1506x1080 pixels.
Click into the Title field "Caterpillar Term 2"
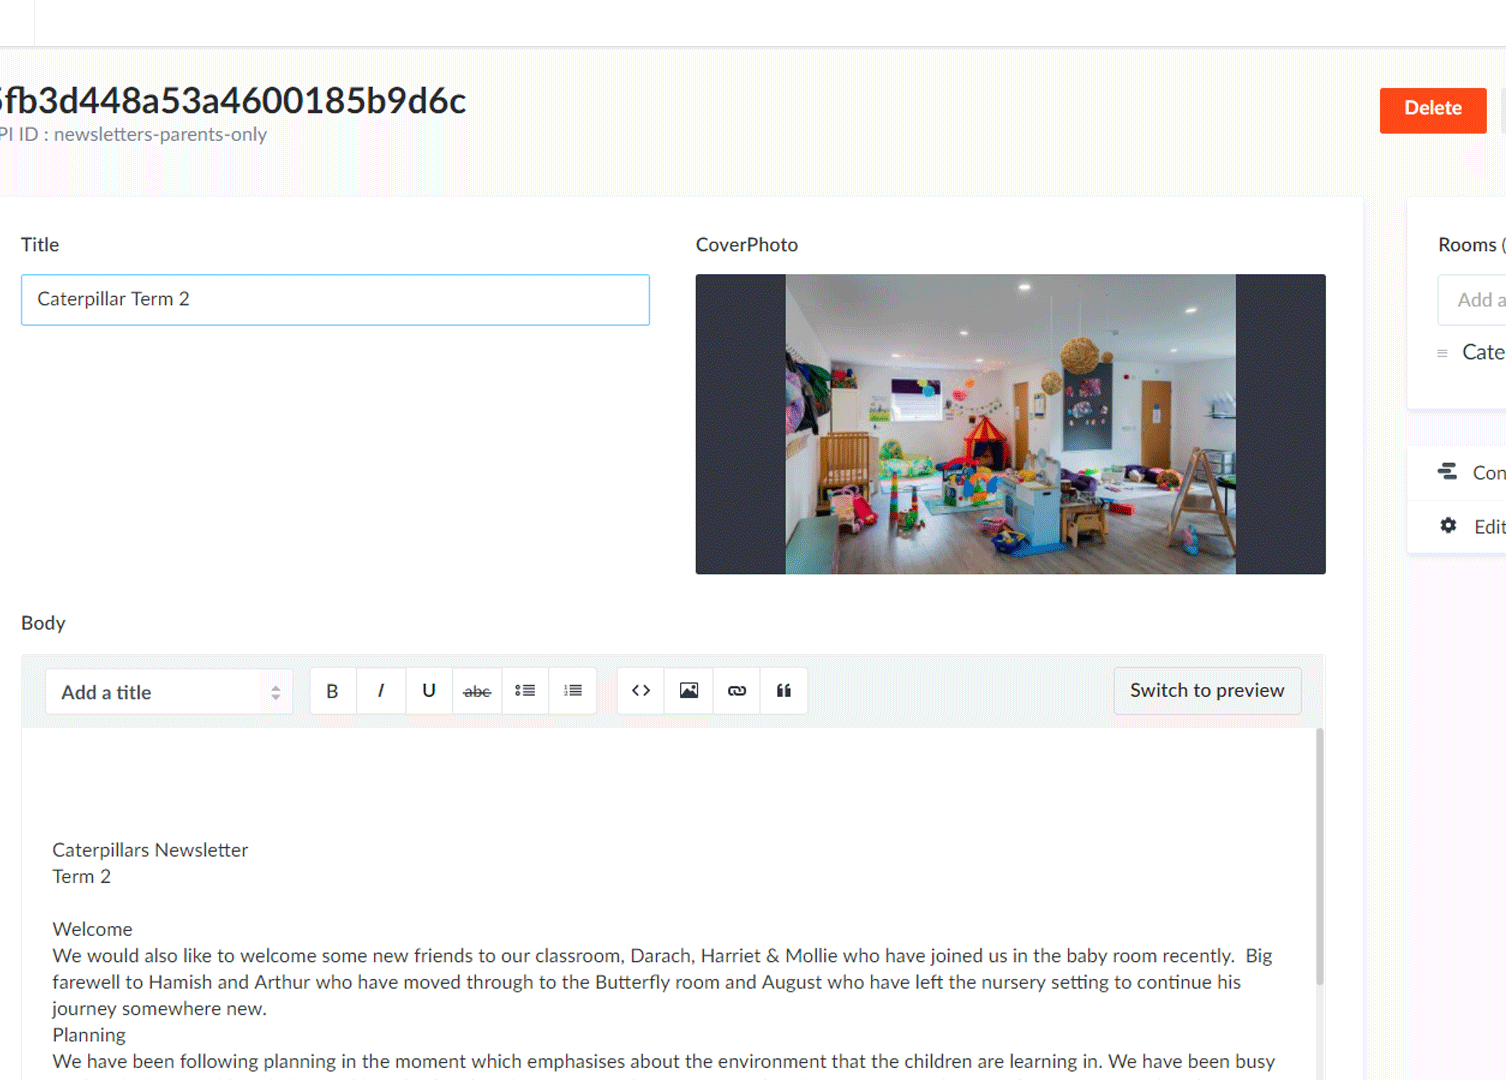coord(335,300)
